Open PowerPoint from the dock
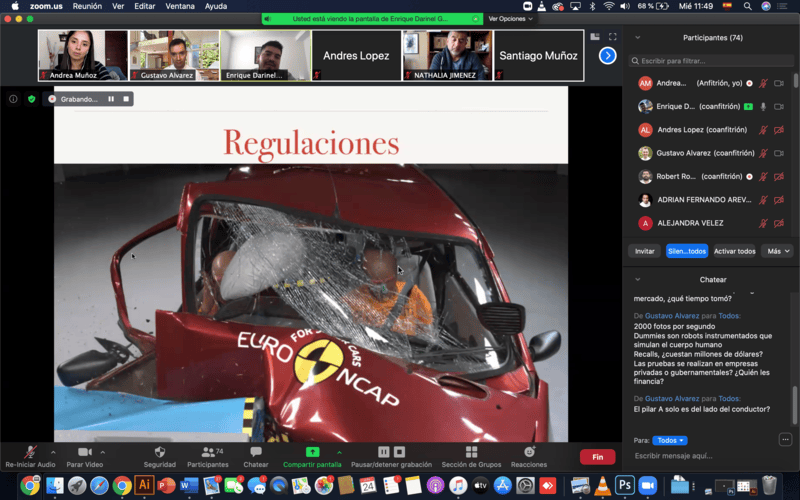This screenshot has height=500, width=800. (166, 485)
